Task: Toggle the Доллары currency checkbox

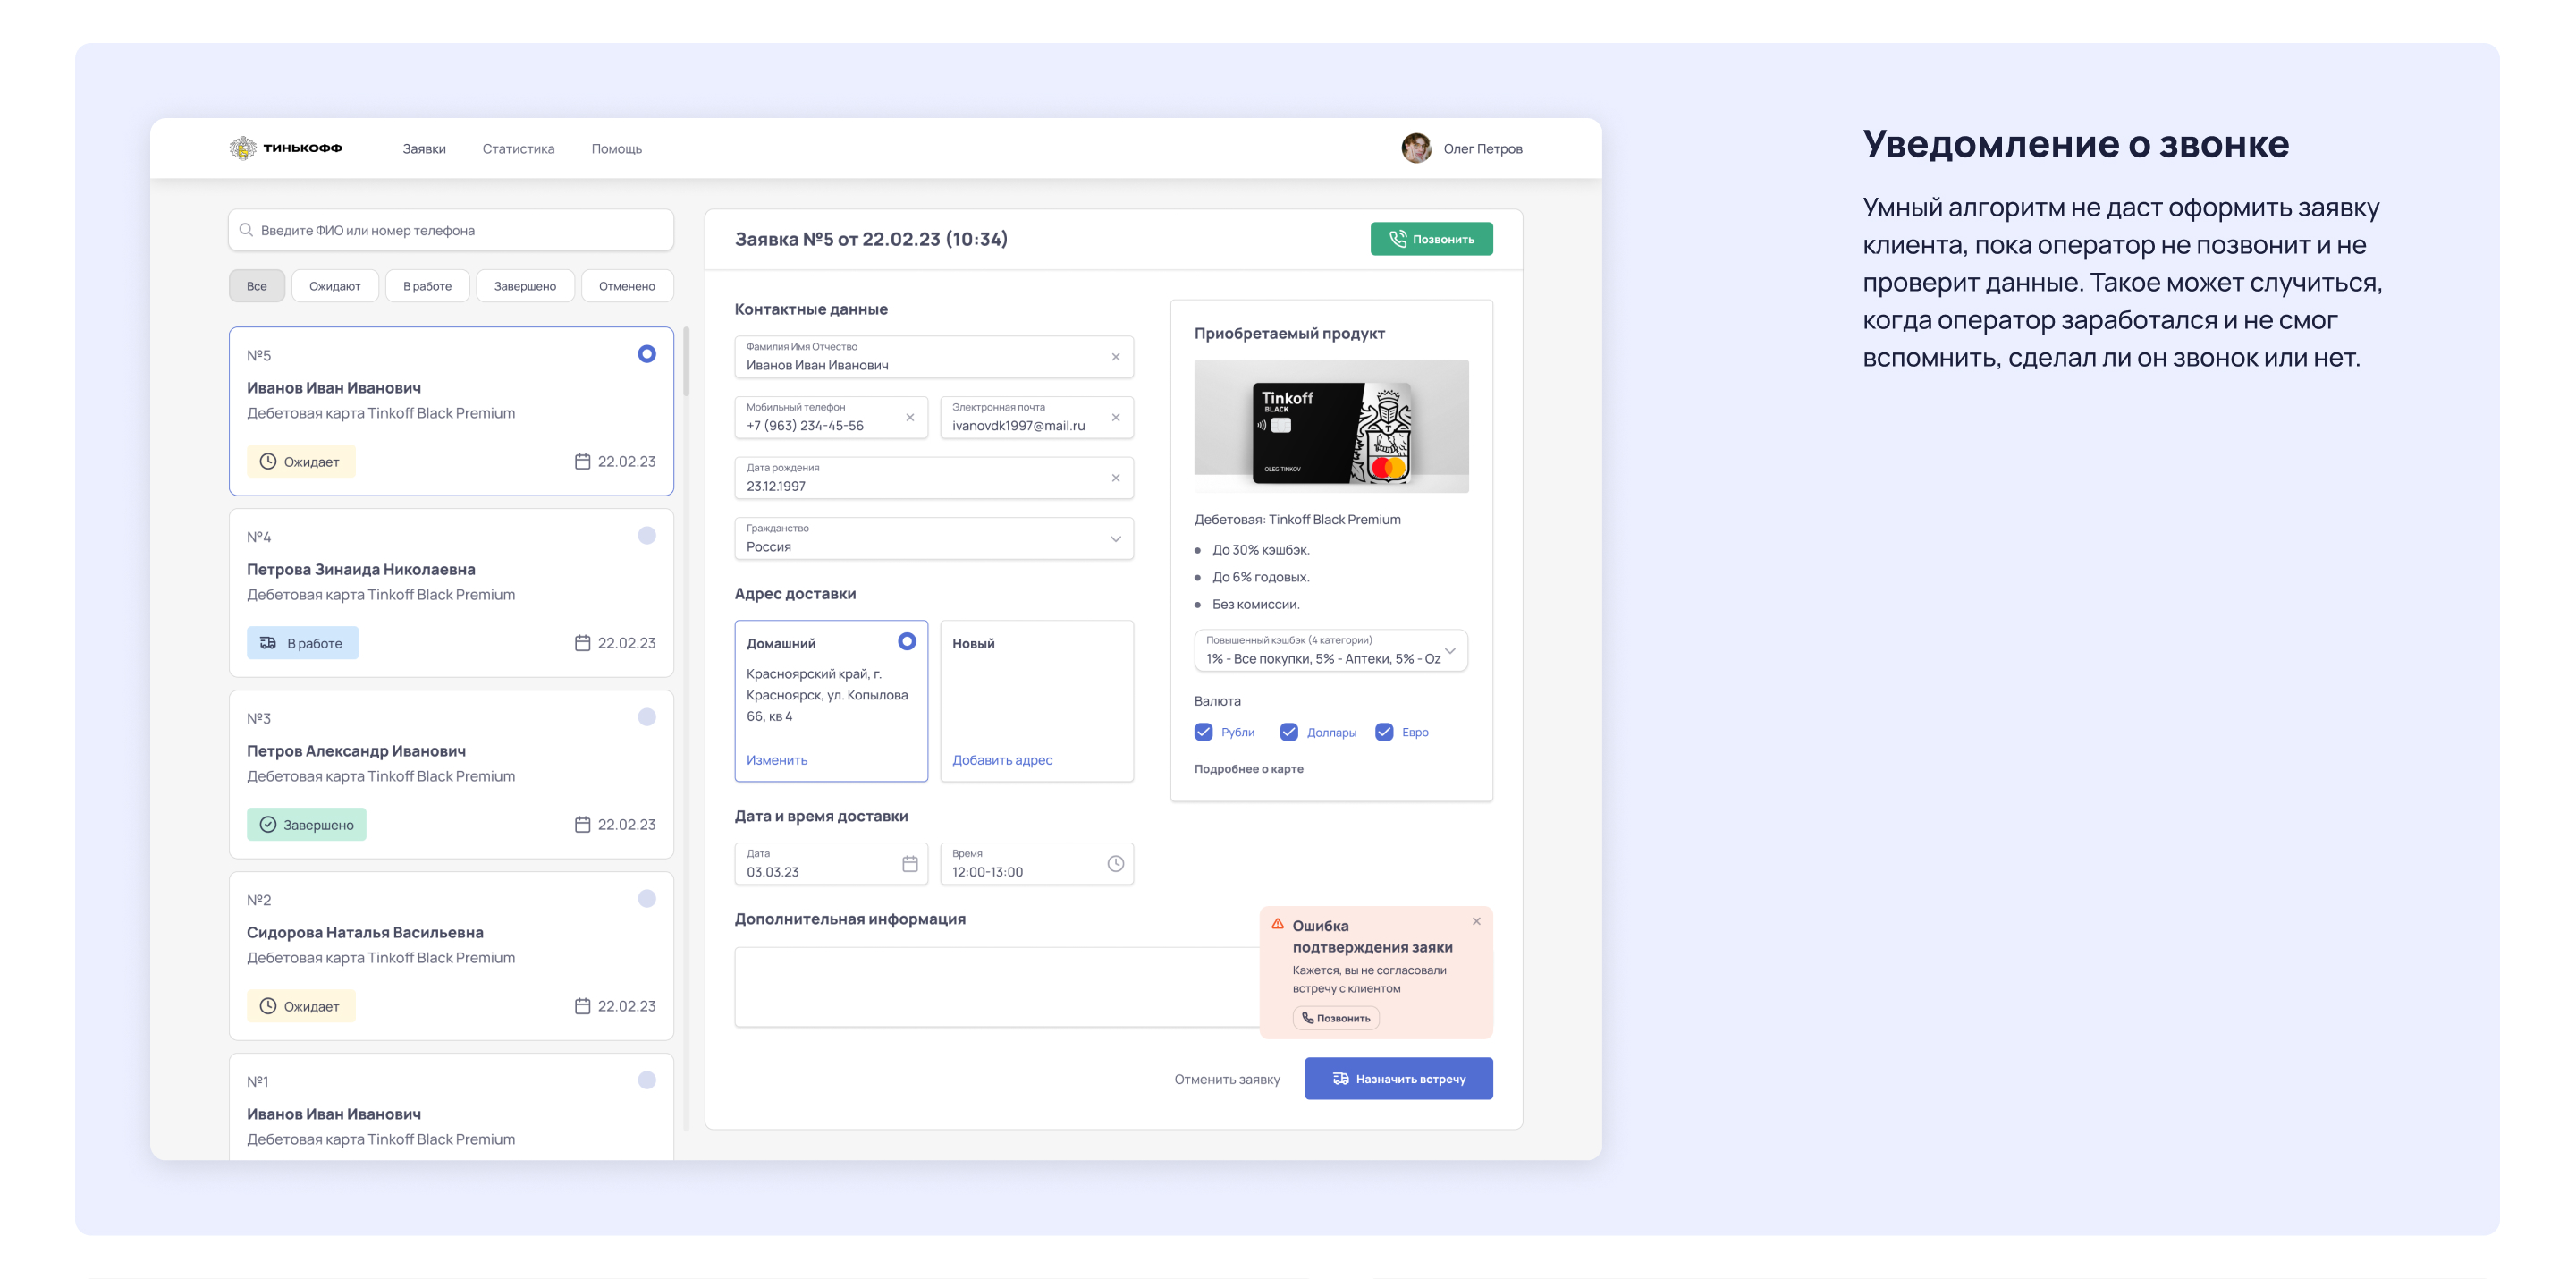Action: click(x=1288, y=732)
